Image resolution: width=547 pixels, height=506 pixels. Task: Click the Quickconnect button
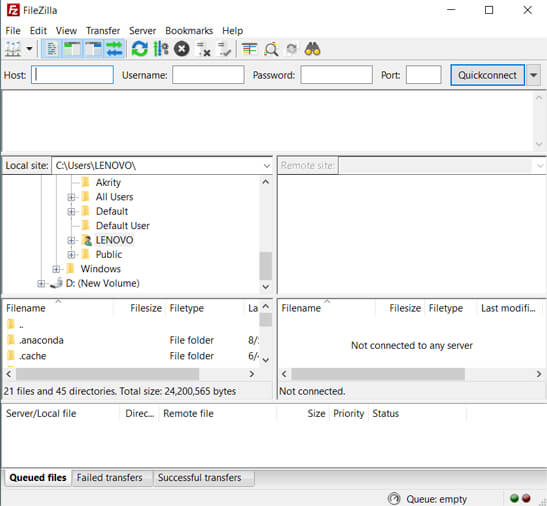coord(487,75)
